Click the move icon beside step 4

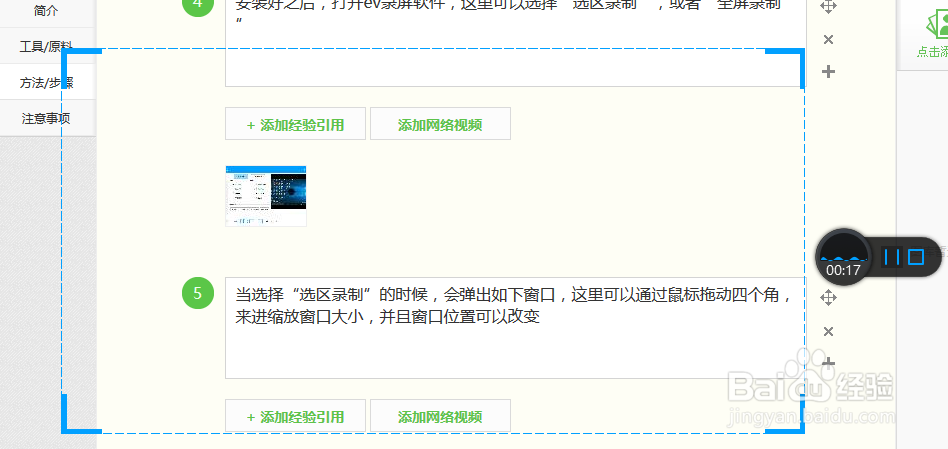pos(829,7)
